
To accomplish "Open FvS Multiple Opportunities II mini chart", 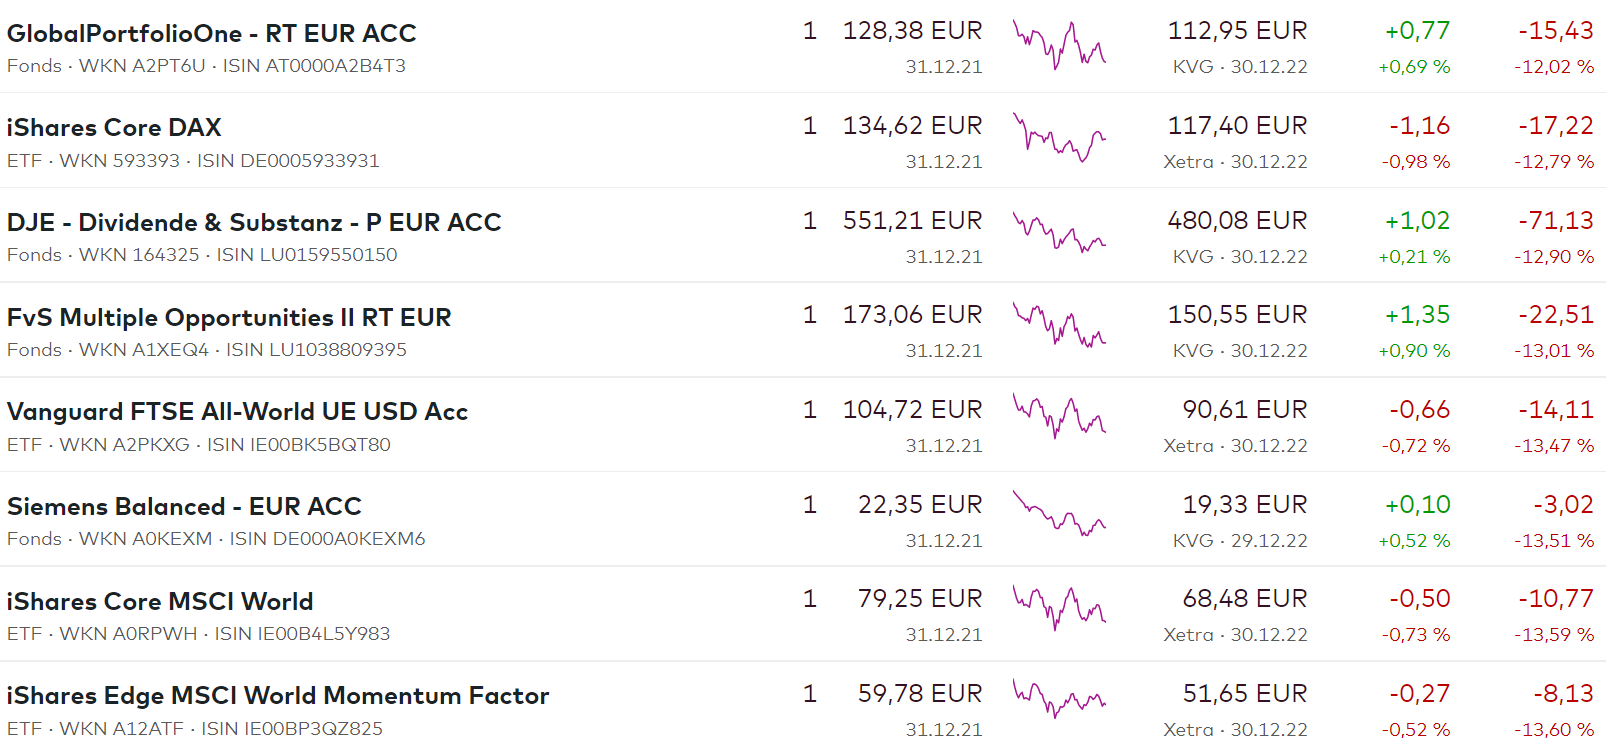I will click(1059, 327).
